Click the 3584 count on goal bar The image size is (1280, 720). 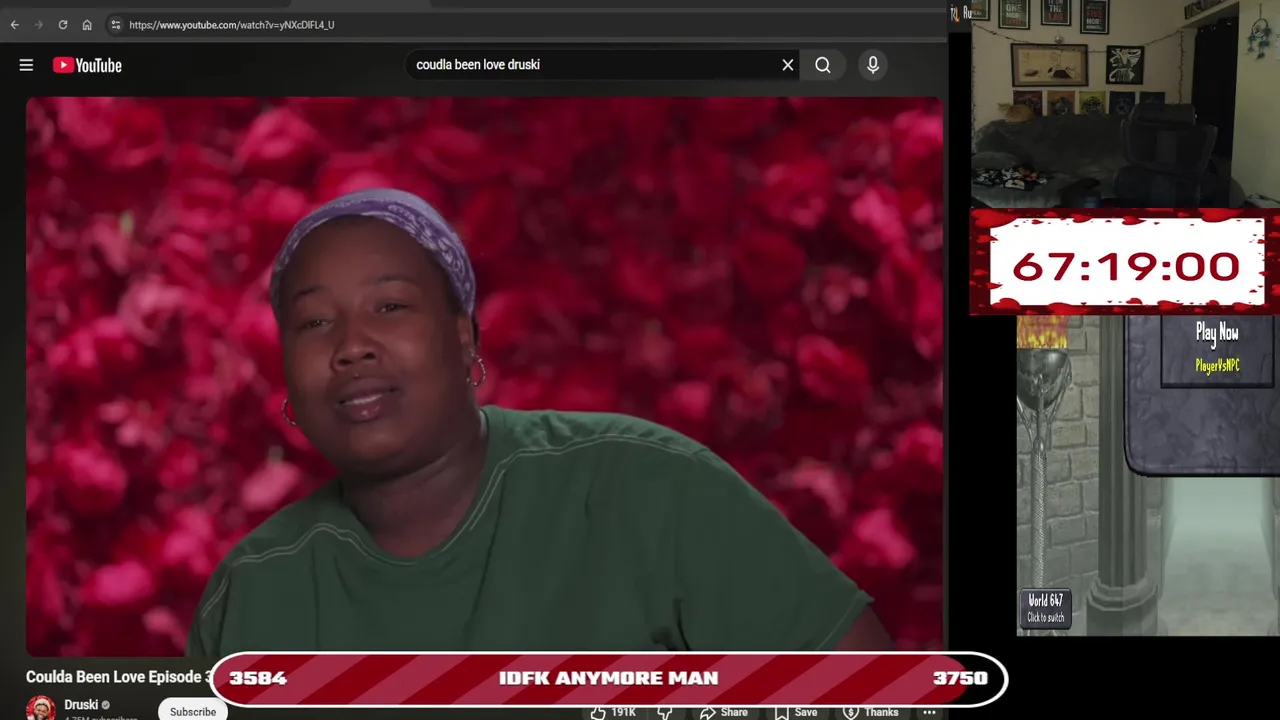click(258, 678)
